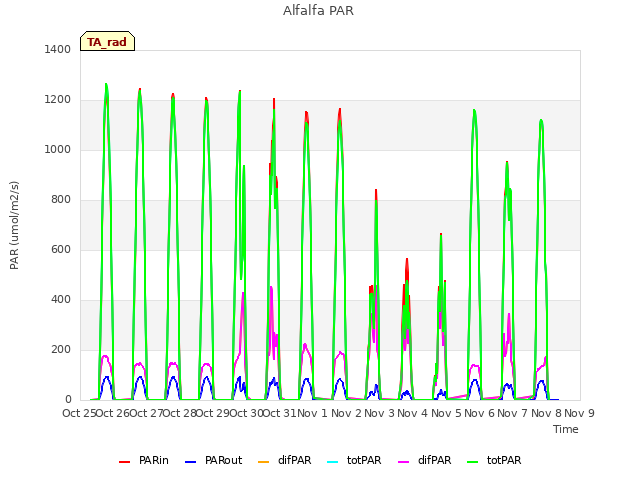Click the 600 y-axis tick label
The image size is (640, 480).
point(60,249)
